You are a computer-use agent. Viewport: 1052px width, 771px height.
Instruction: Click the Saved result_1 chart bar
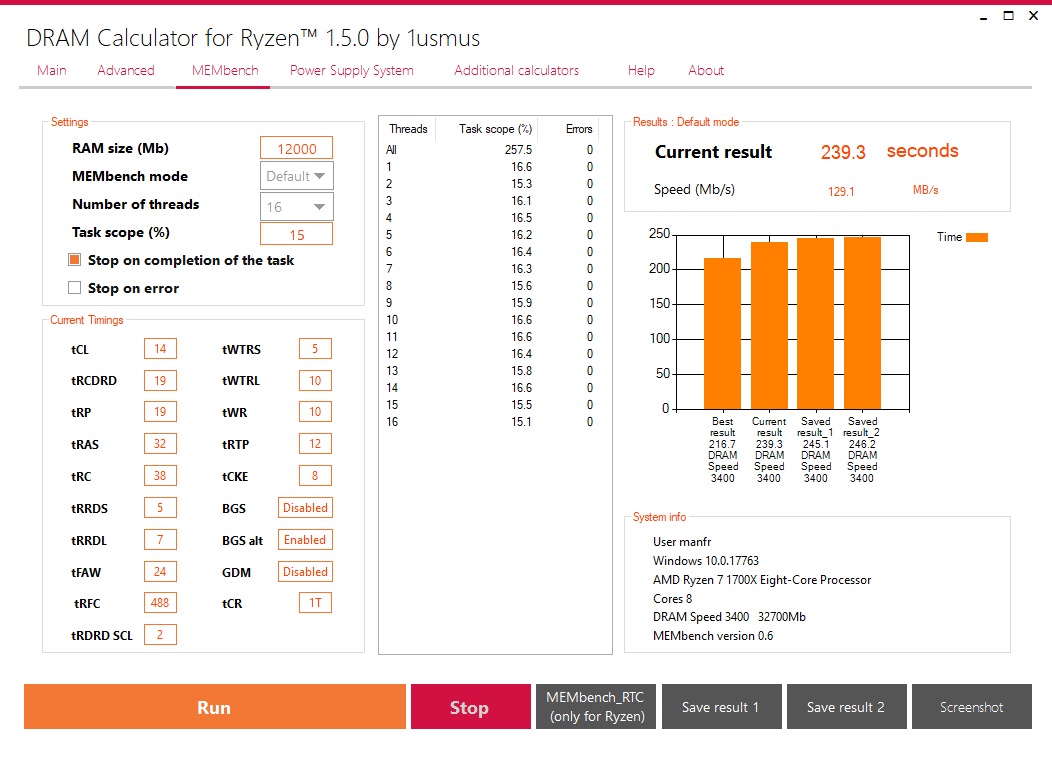816,323
